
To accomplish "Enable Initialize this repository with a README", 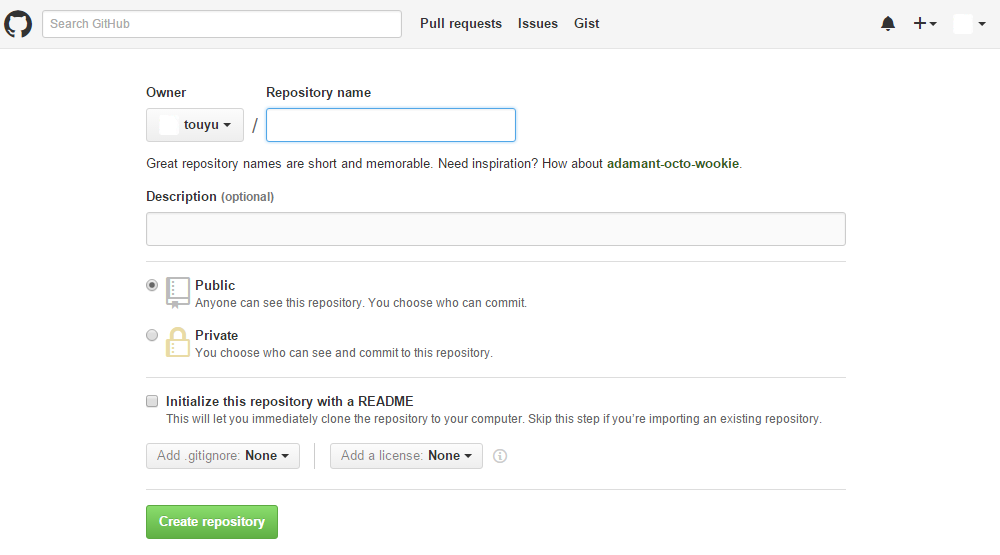I will point(152,401).
